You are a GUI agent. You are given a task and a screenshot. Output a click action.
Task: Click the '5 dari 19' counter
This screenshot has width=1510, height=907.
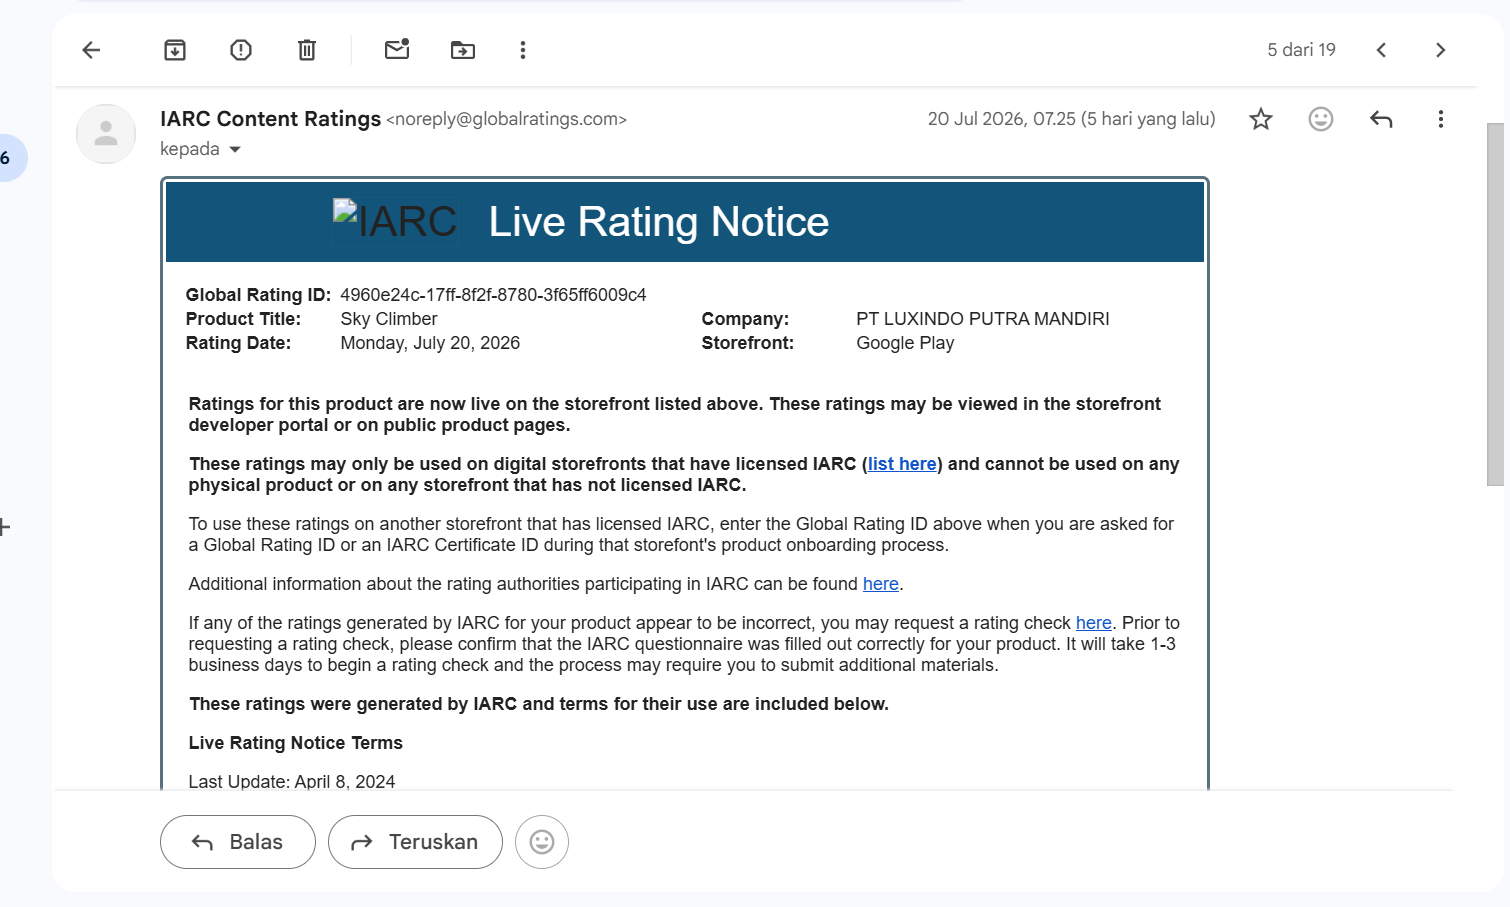[x=1301, y=50]
